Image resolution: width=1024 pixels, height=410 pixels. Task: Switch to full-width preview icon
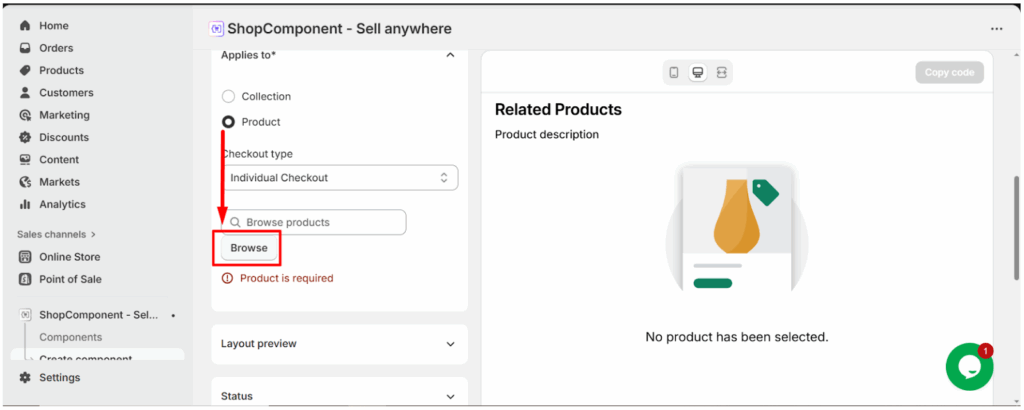[721, 73]
